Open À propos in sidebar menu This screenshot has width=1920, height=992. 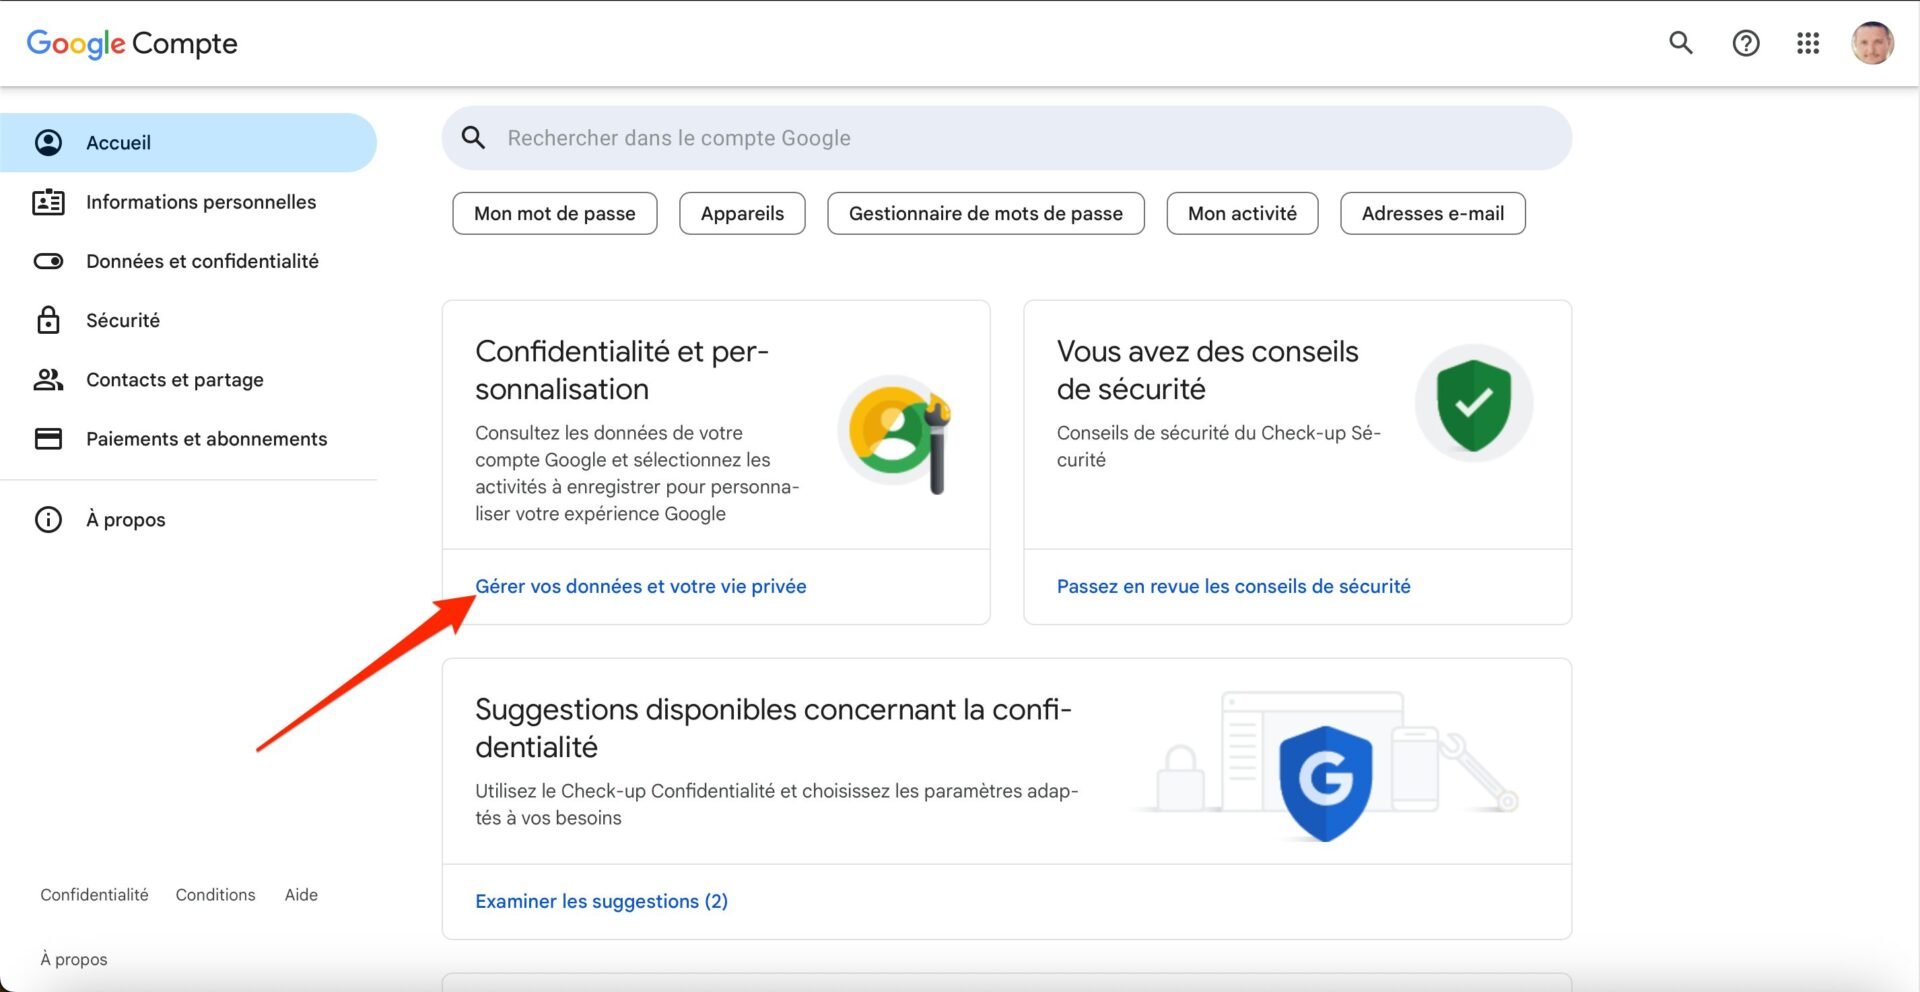[x=188, y=519]
